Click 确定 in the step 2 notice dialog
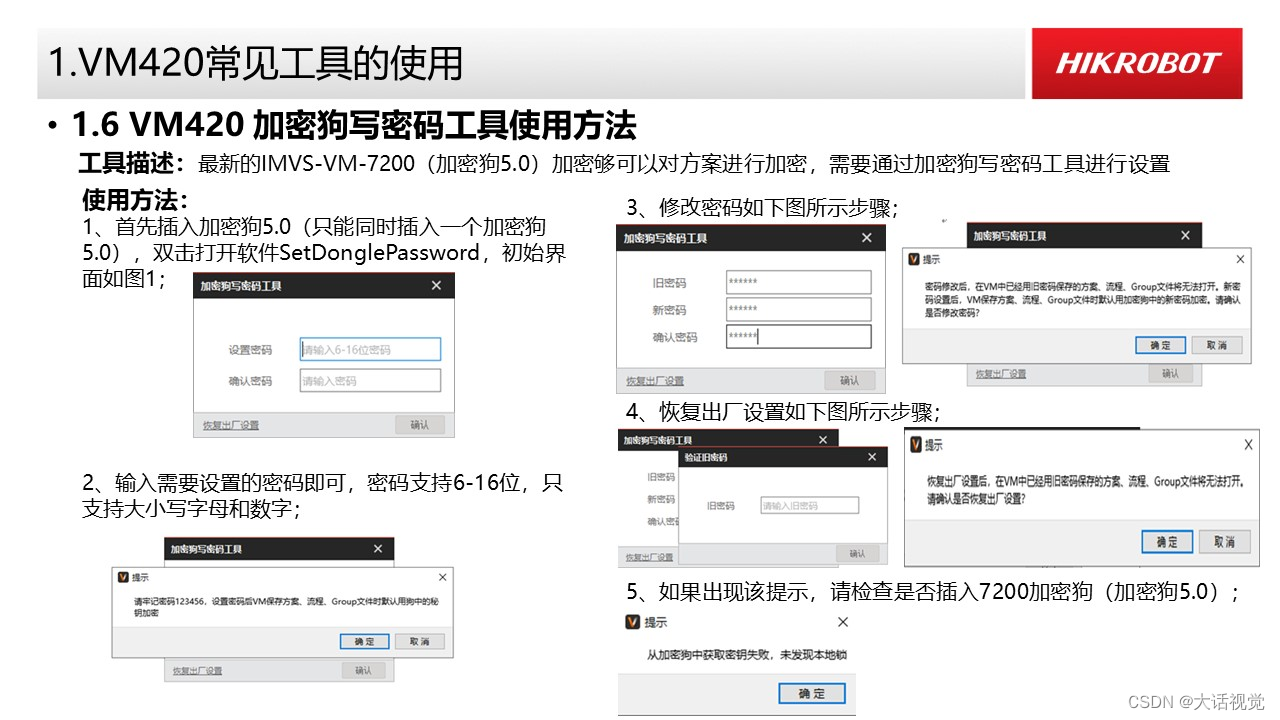 [x=364, y=641]
